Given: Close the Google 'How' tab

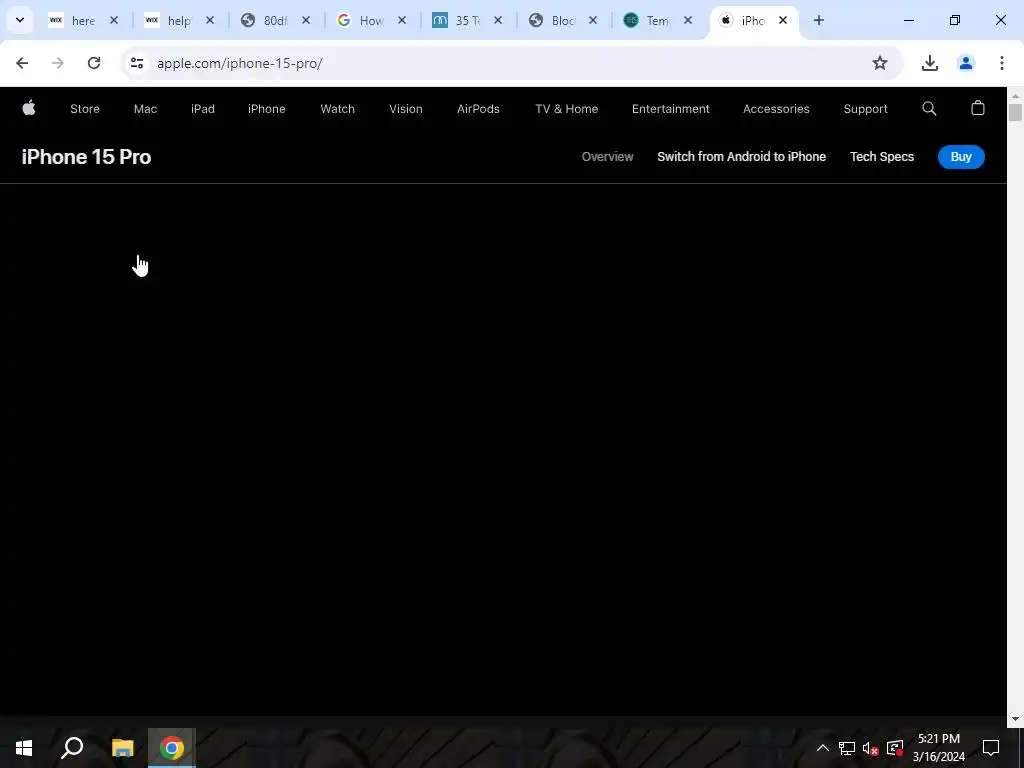Looking at the screenshot, I should [402, 20].
